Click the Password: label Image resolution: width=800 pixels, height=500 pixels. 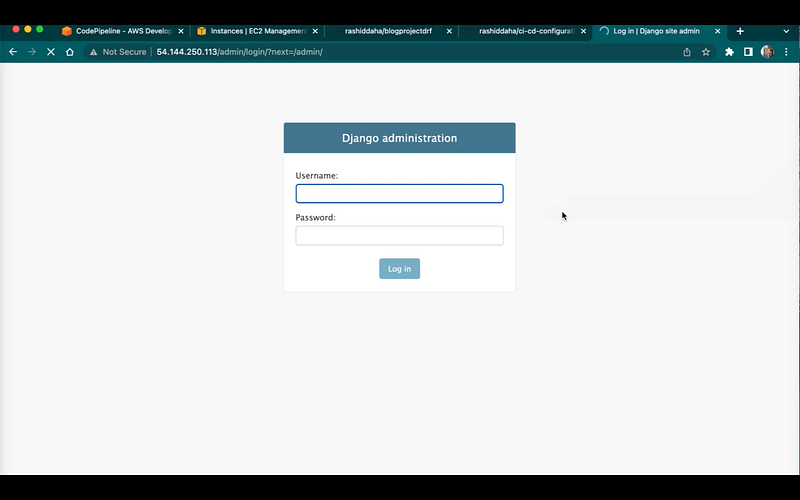point(315,217)
